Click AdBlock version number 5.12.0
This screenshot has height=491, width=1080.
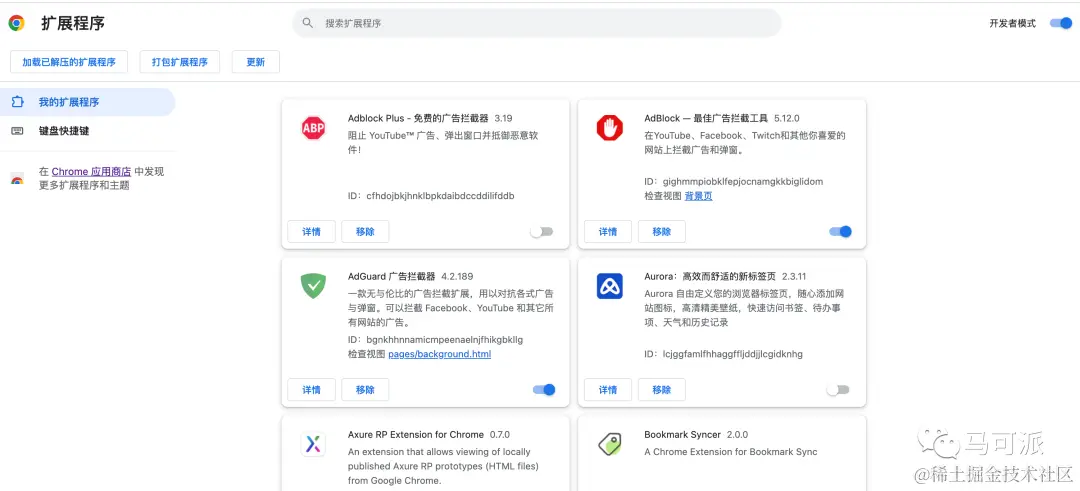tap(787, 118)
